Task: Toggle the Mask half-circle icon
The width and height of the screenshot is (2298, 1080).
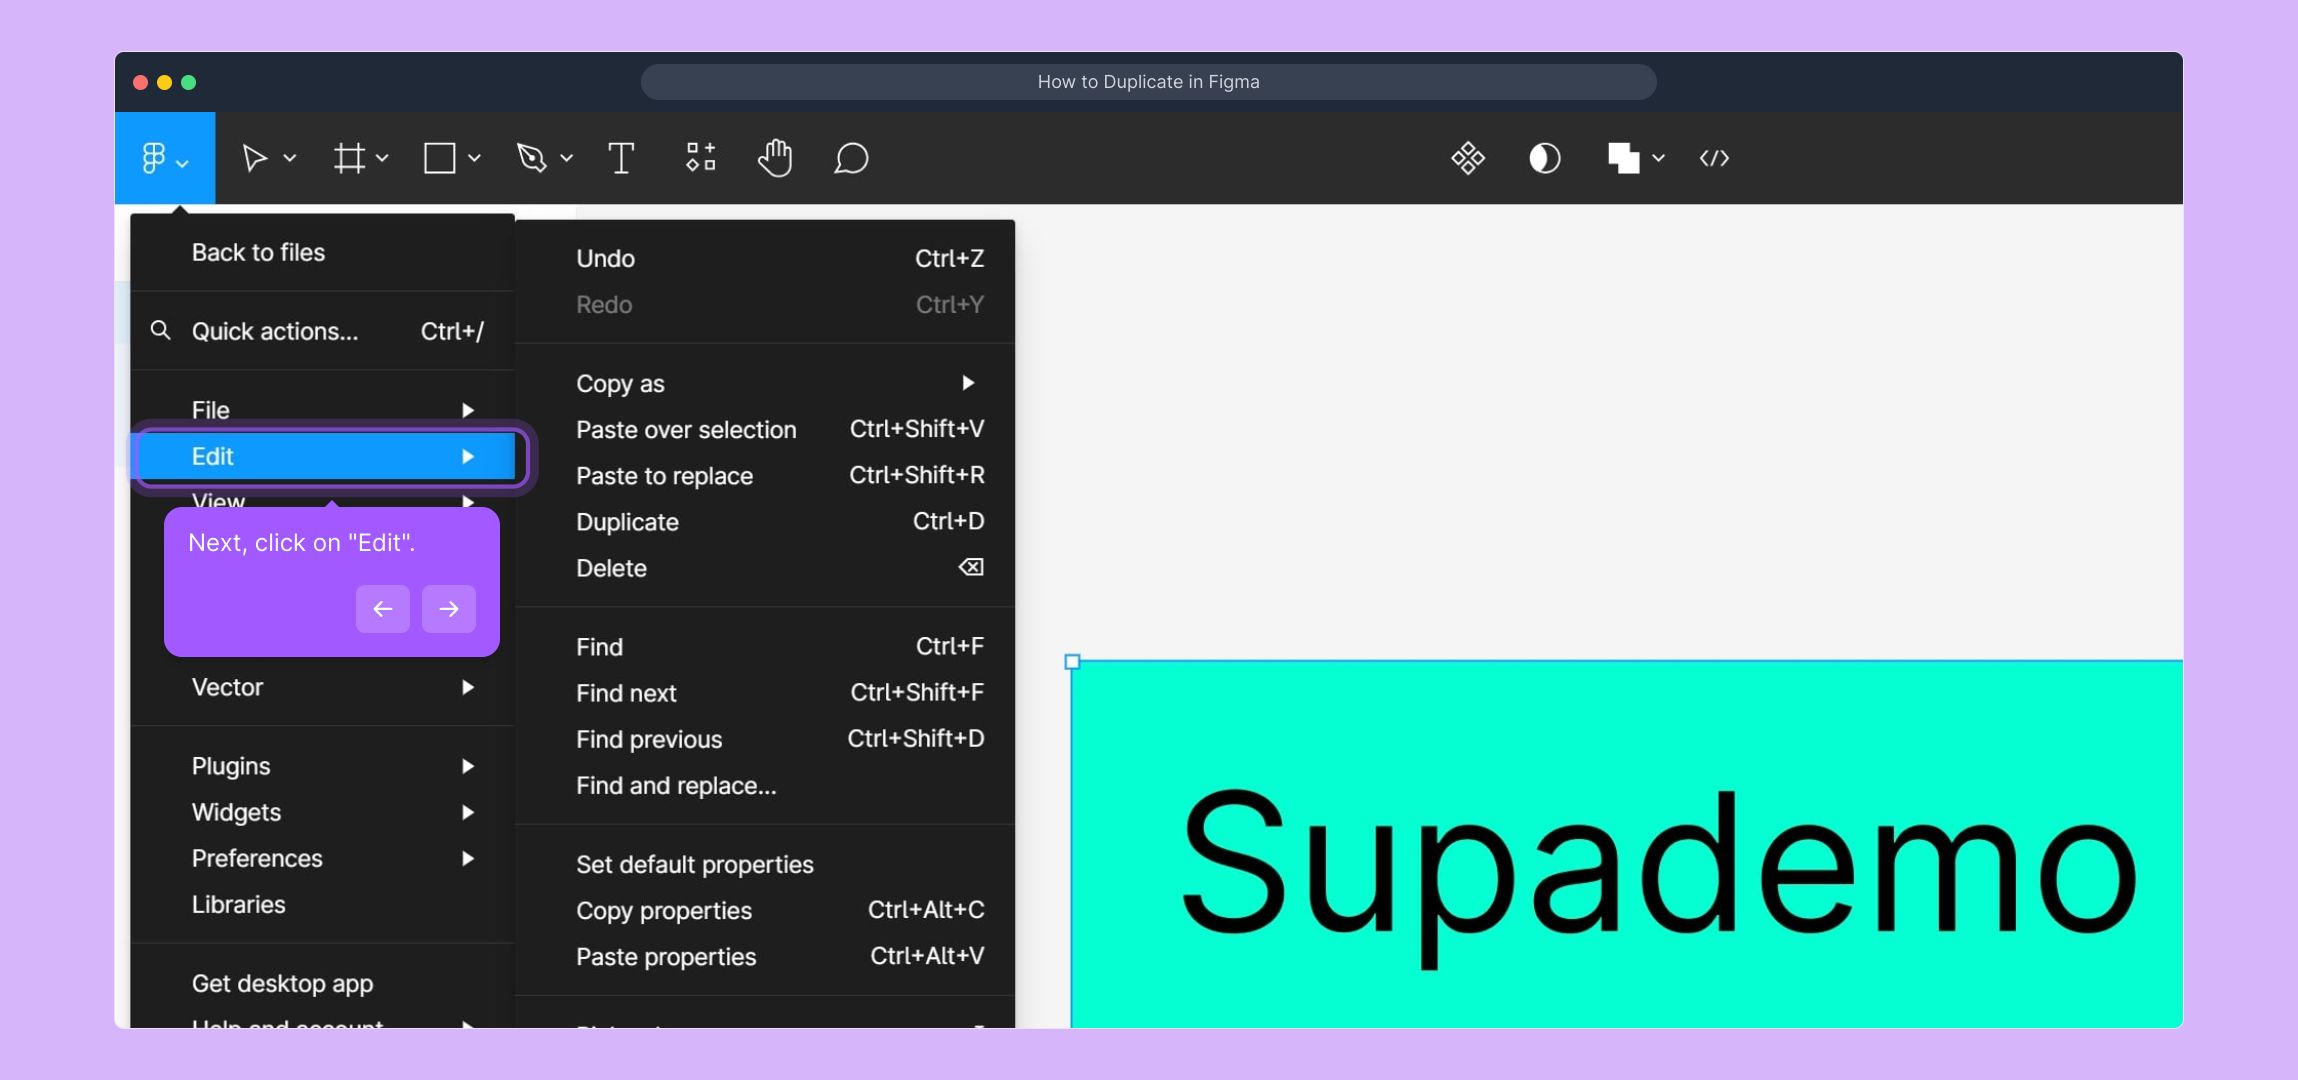Action: 1544,158
